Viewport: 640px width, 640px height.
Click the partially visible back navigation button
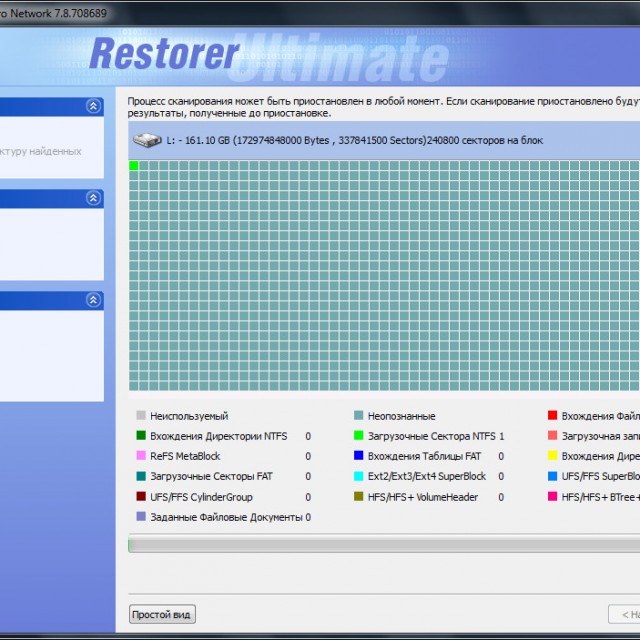pyautogui.click(x=624, y=614)
